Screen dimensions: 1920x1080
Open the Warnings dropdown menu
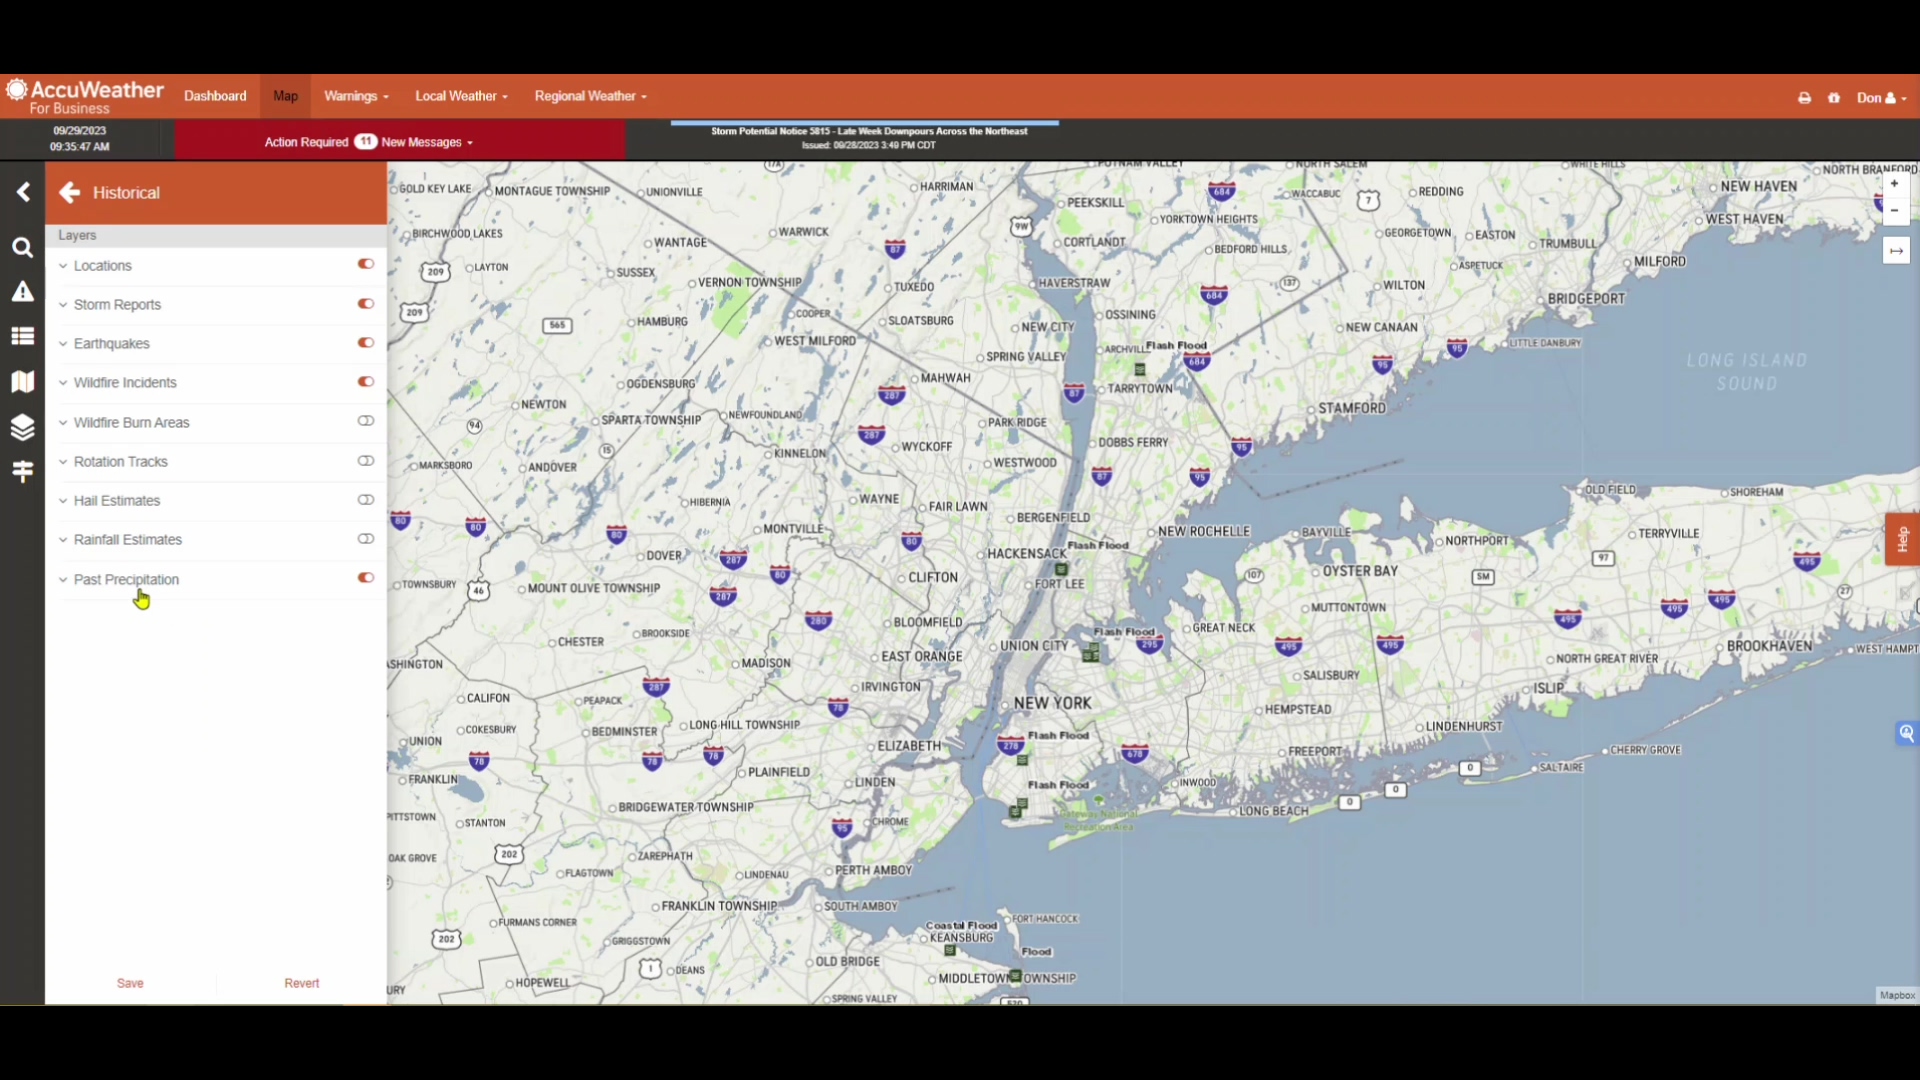coord(356,96)
